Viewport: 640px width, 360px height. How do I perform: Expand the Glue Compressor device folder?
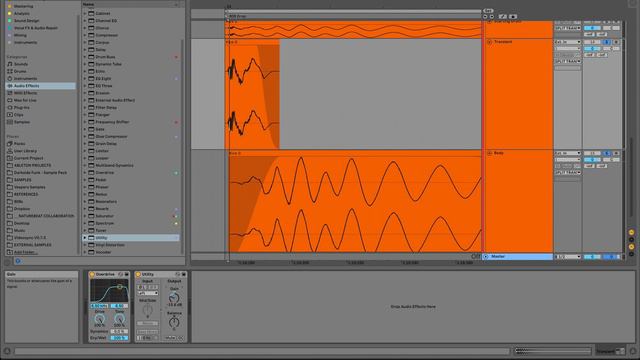click(x=85, y=136)
